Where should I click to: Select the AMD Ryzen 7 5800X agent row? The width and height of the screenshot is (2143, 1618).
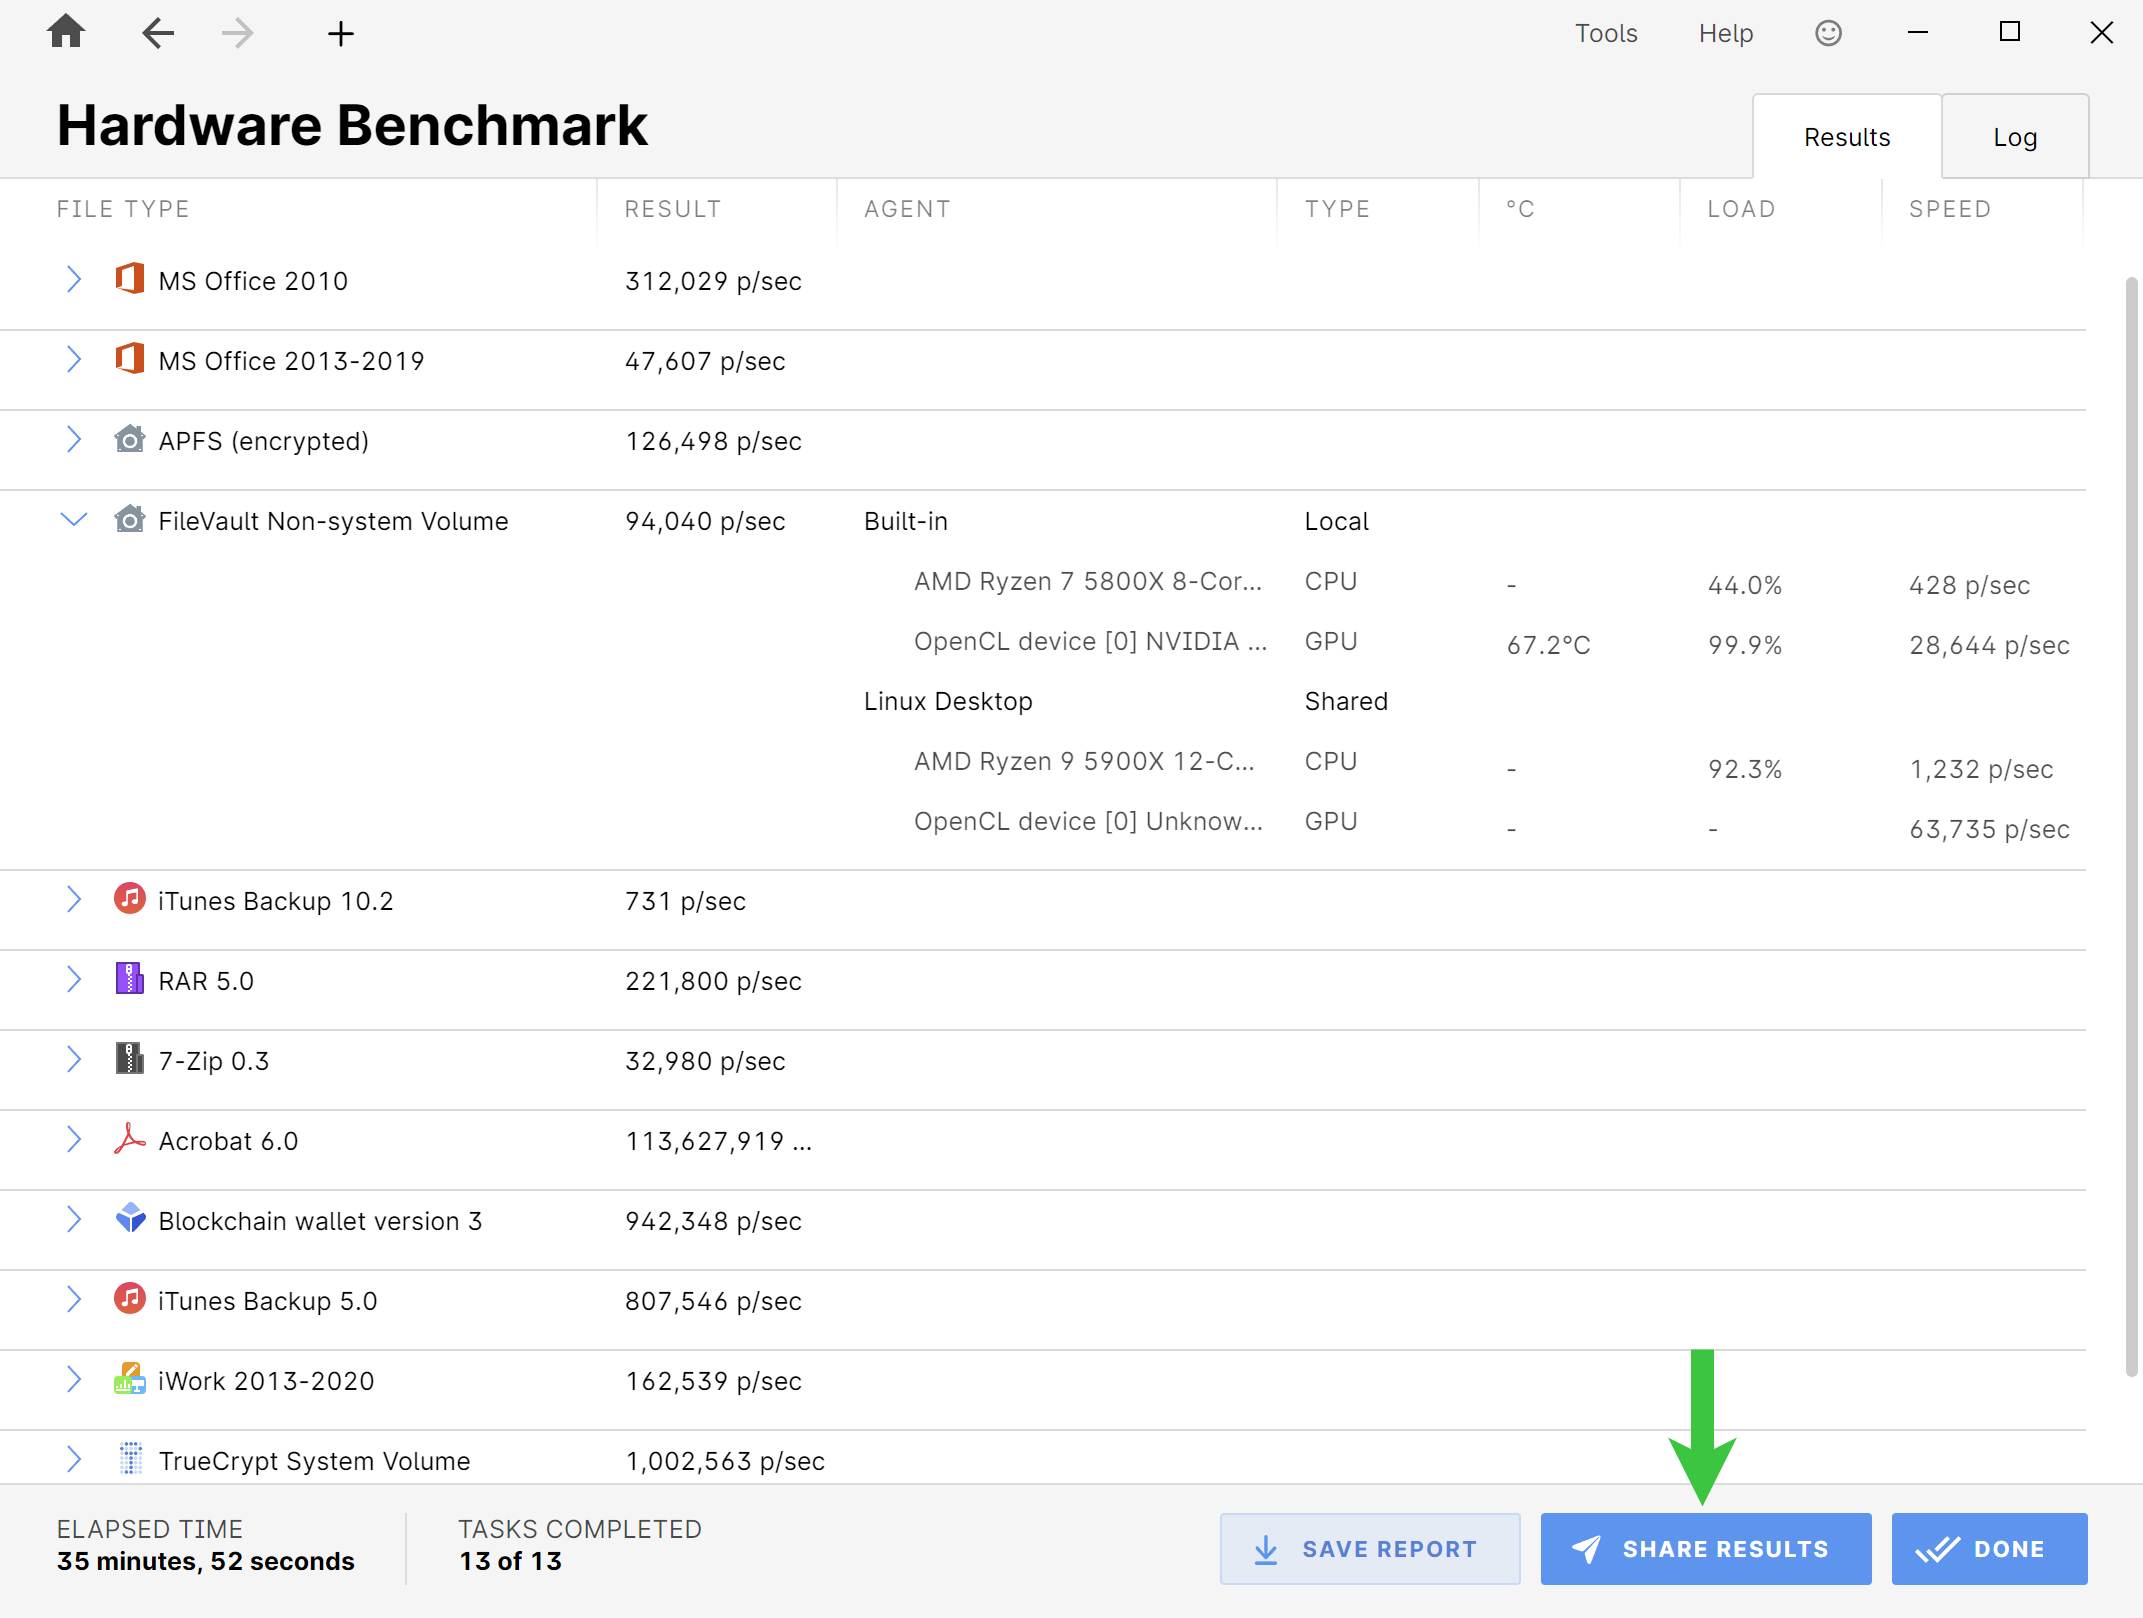[x=1088, y=581]
